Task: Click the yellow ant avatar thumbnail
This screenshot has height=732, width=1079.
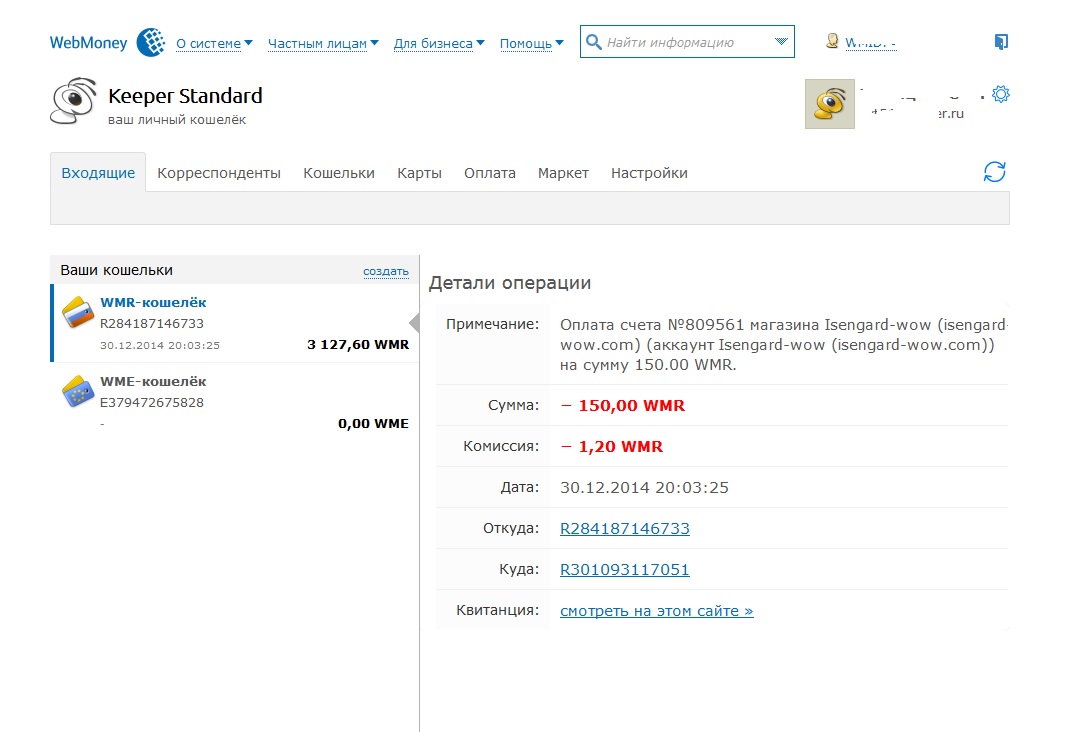Action: [830, 104]
